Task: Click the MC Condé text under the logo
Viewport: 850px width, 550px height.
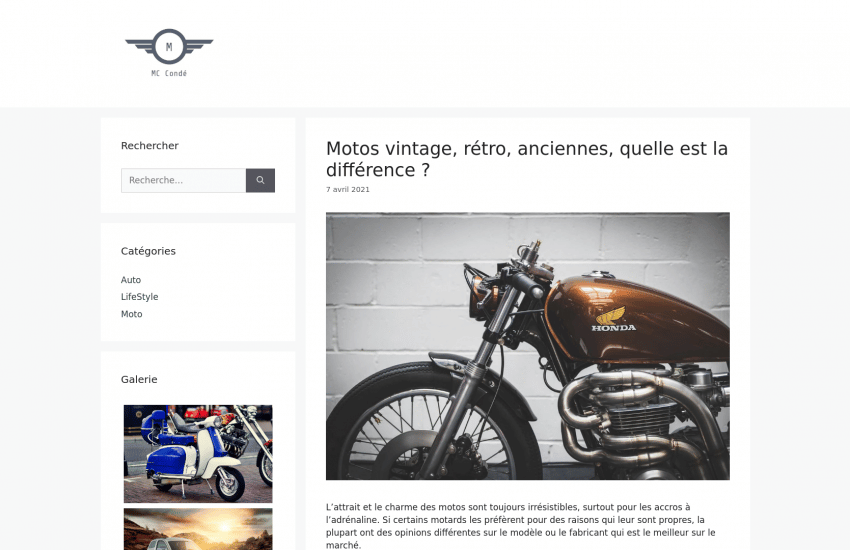Action: (x=169, y=73)
